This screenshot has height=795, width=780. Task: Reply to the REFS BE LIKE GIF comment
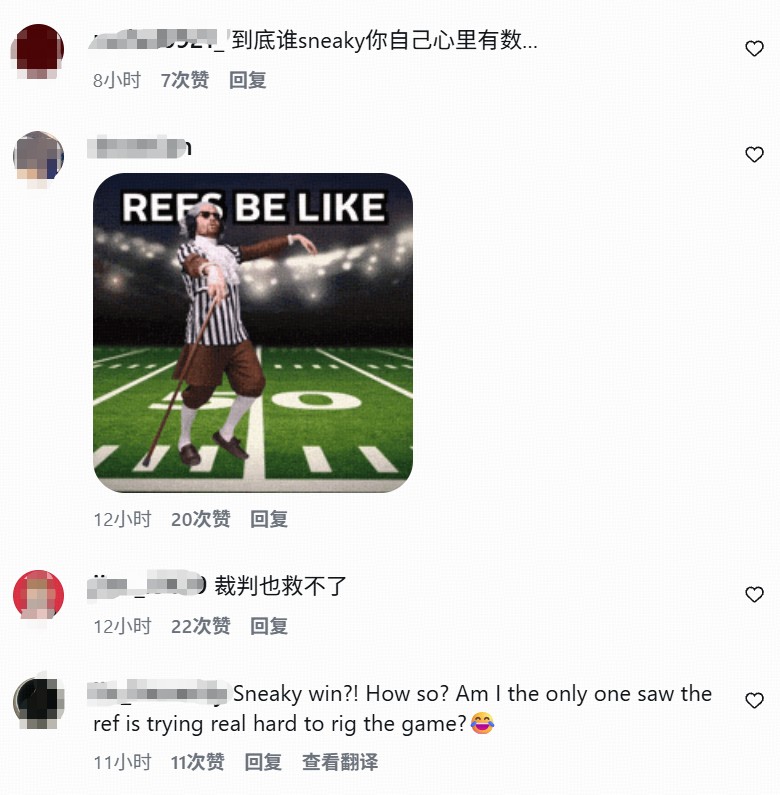click(269, 519)
